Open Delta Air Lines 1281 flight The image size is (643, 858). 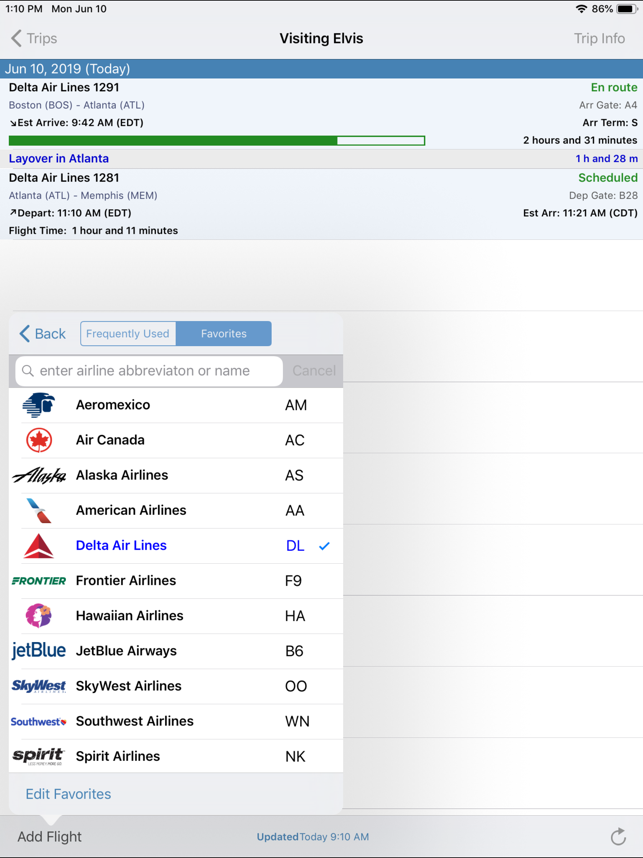pos(321,204)
